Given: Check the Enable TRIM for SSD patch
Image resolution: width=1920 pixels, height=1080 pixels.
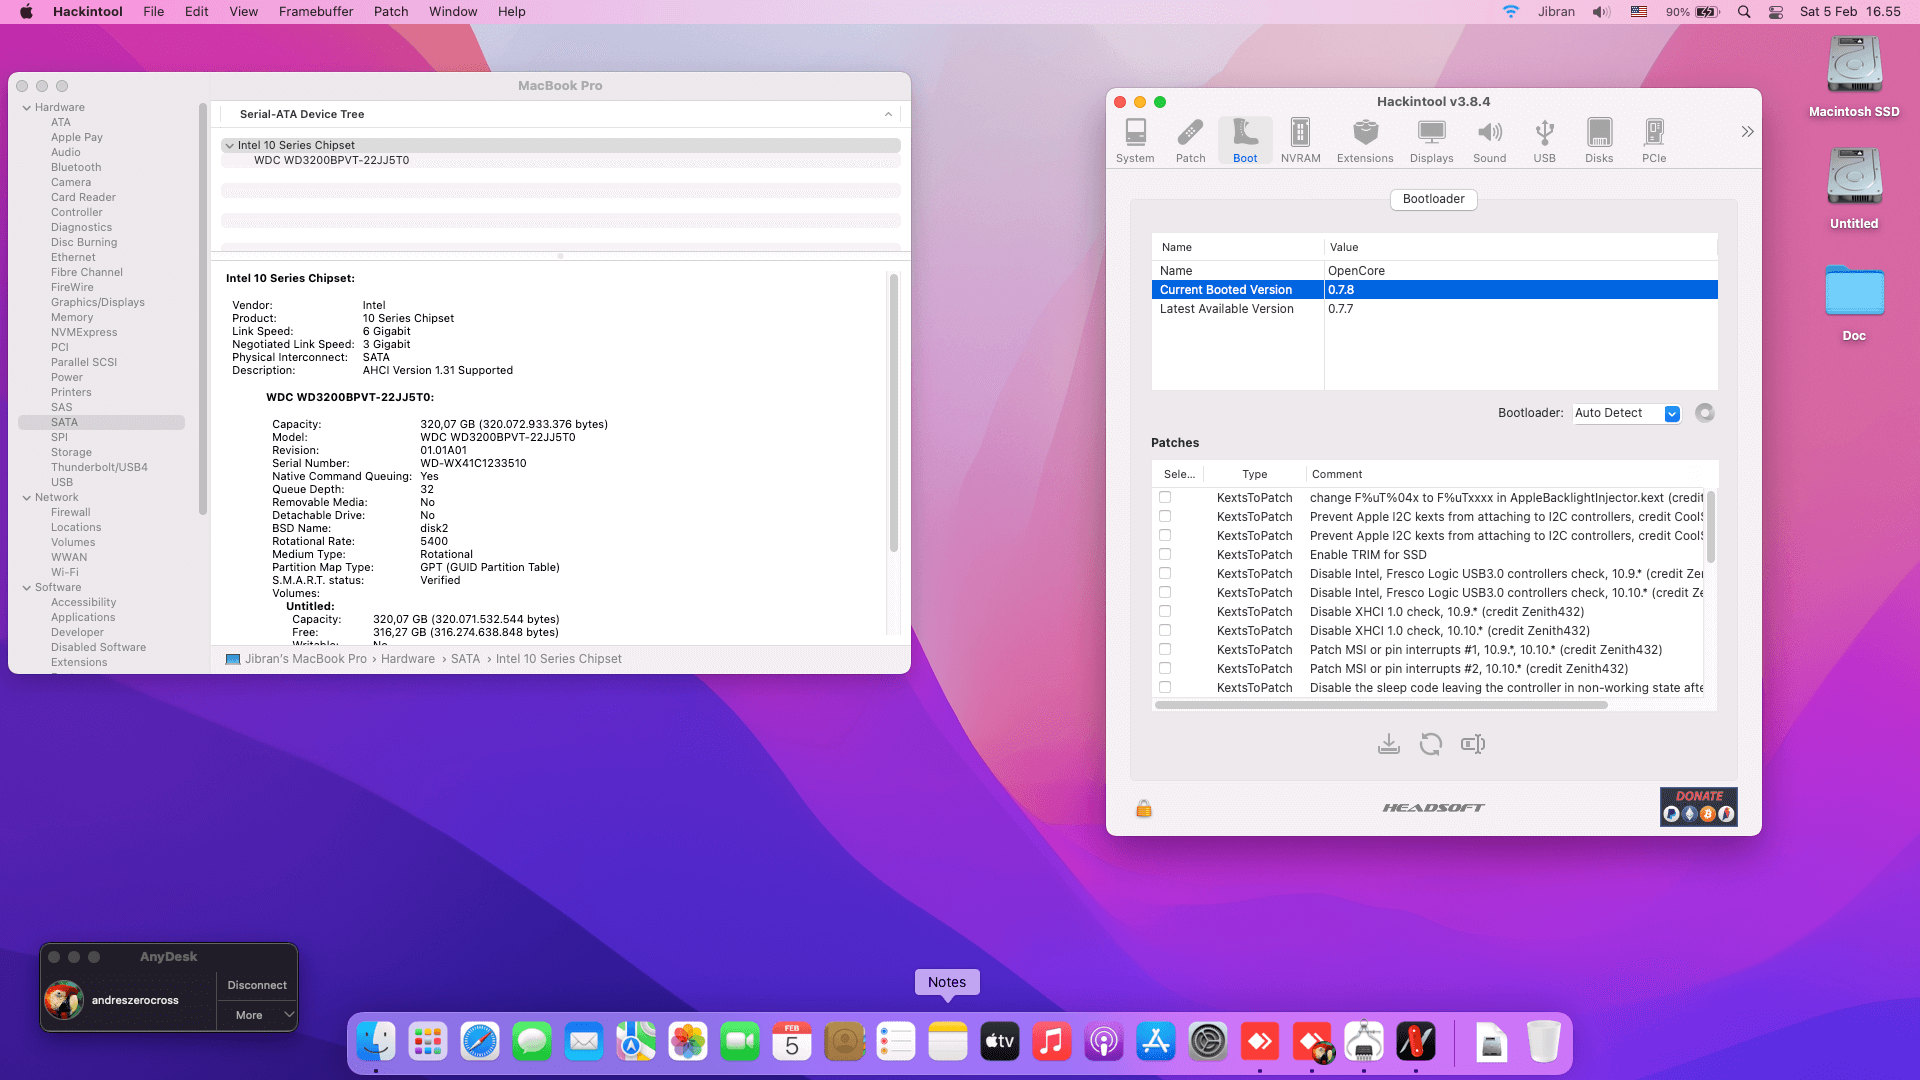Looking at the screenshot, I should [x=1165, y=554].
